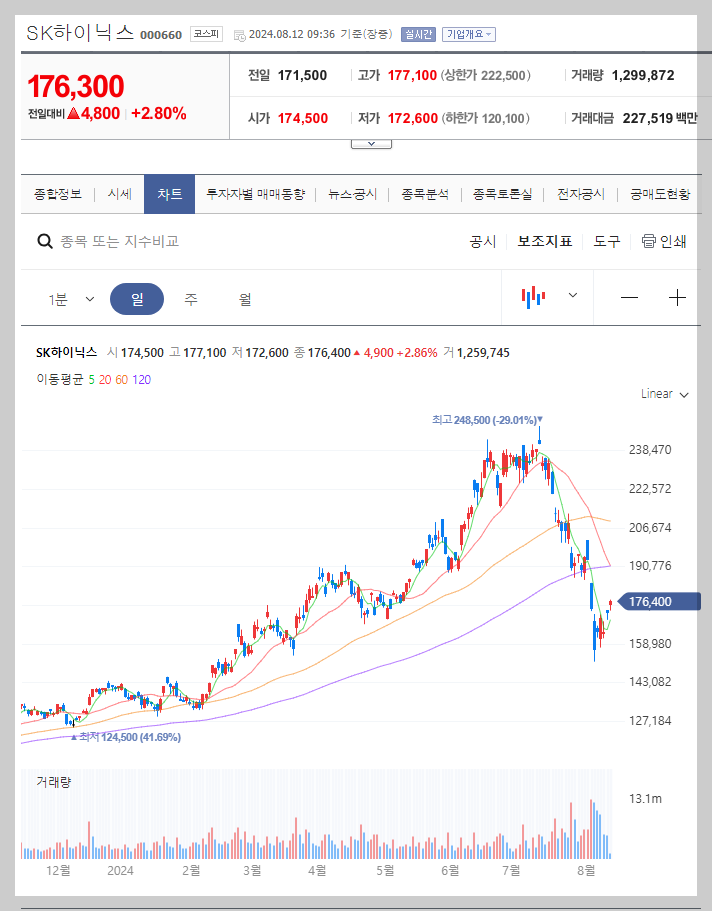This screenshot has height=911, width=712.
Task: Open the candlestick chart style icon
Action: pos(535,296)
